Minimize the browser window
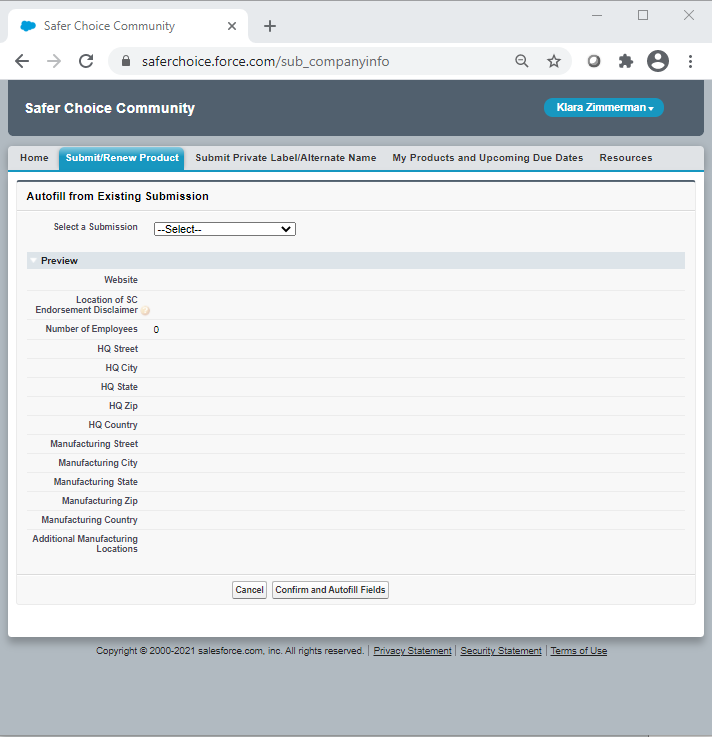The image size is (712, 737). click(x=597, y=16)
